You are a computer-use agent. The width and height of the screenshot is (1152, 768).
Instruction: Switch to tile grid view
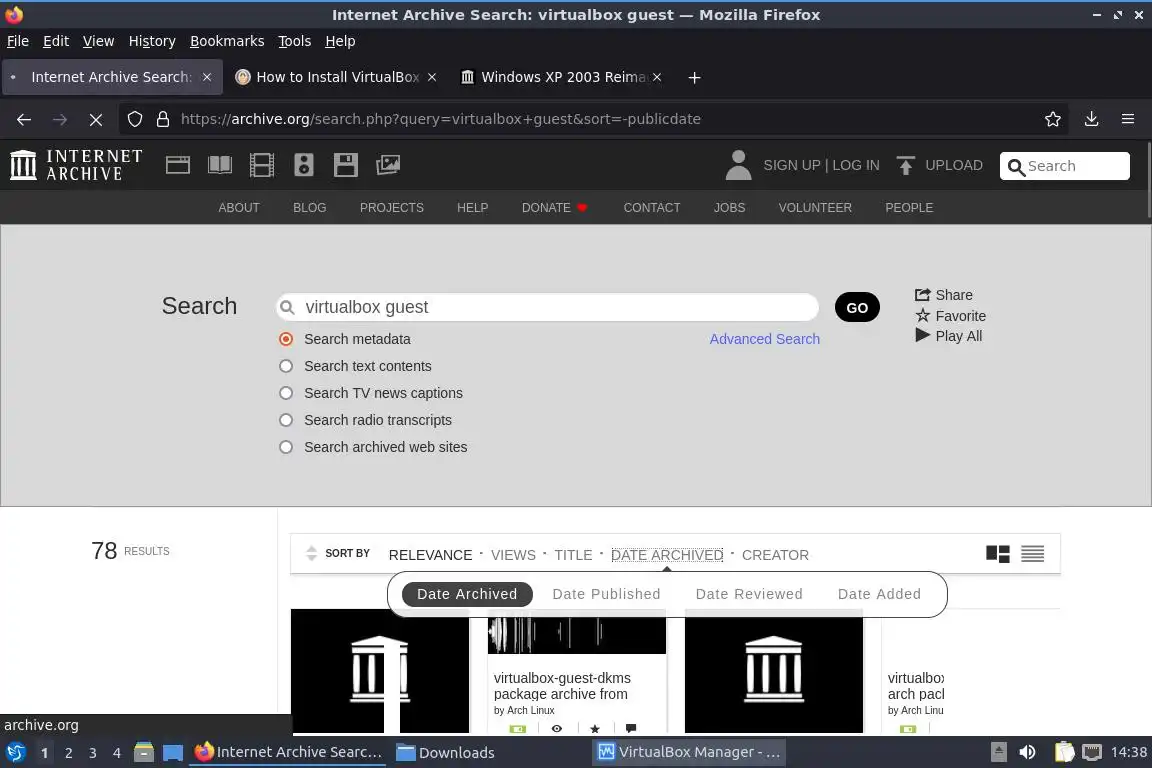point(998,554)
